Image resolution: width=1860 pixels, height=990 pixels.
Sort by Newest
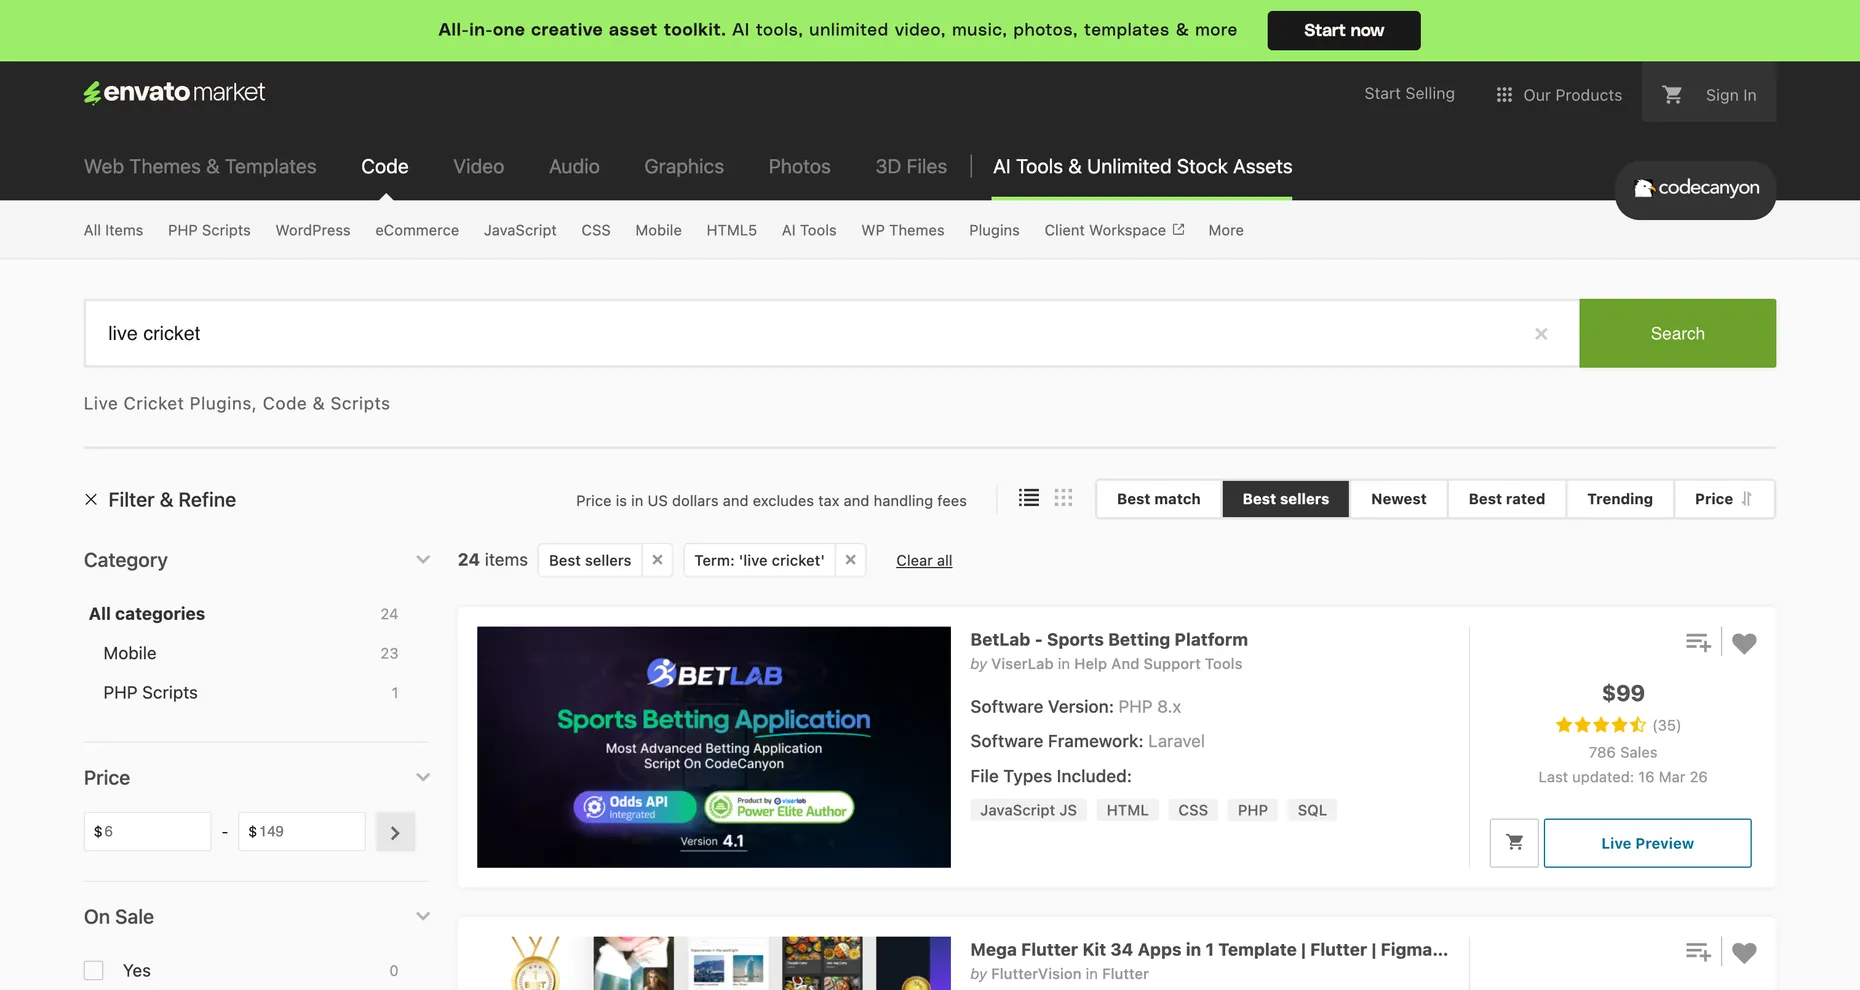tap(1399, 499)
